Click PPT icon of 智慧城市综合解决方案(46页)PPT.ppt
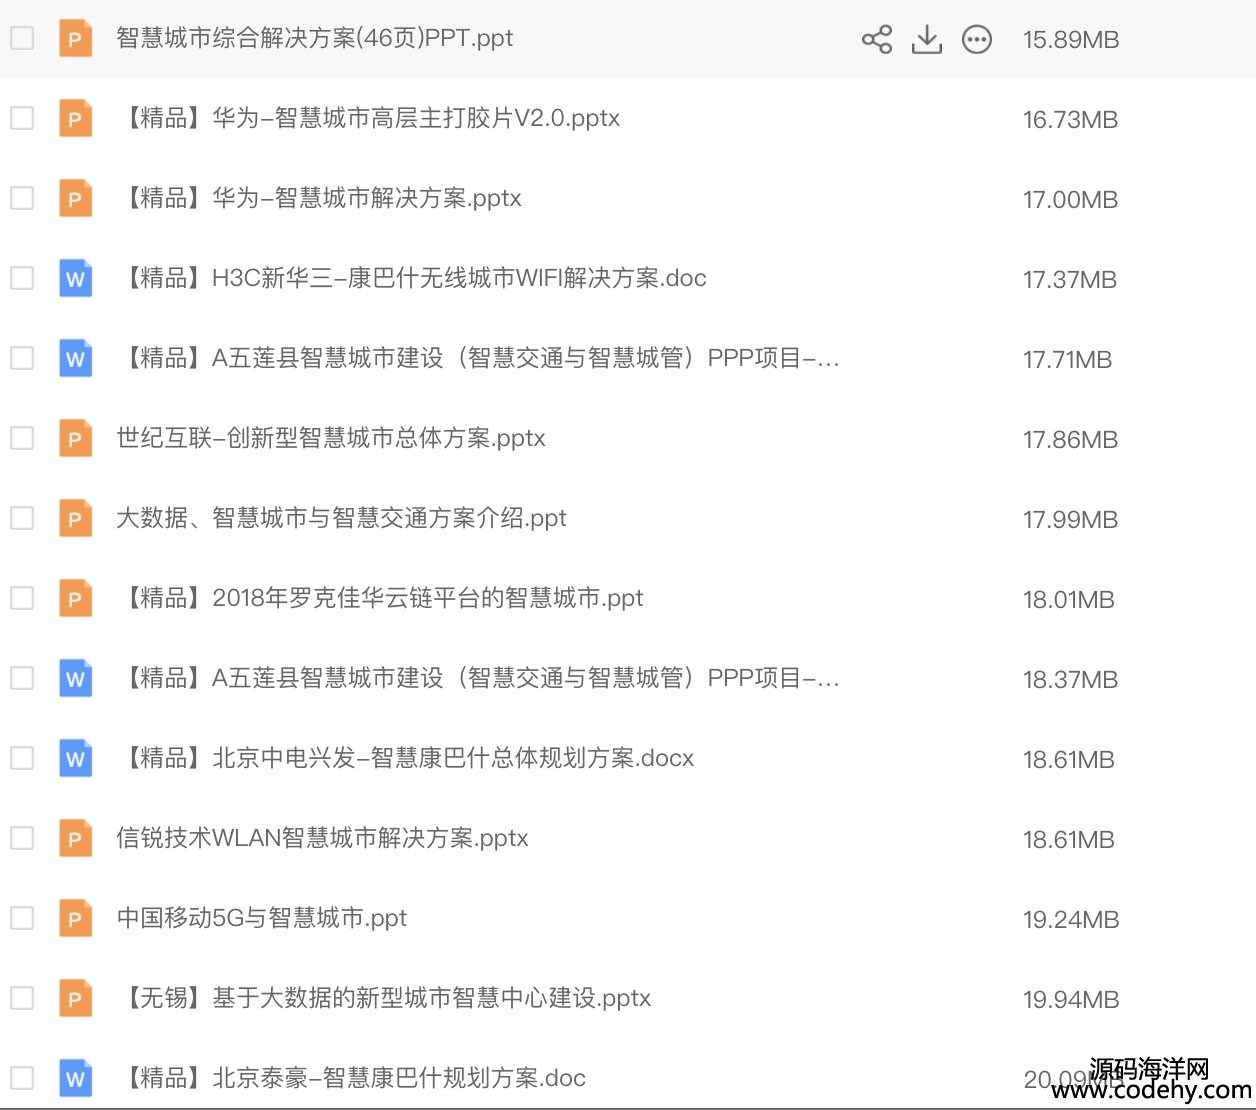1256x1110 pixels. (x=75, y=39)
